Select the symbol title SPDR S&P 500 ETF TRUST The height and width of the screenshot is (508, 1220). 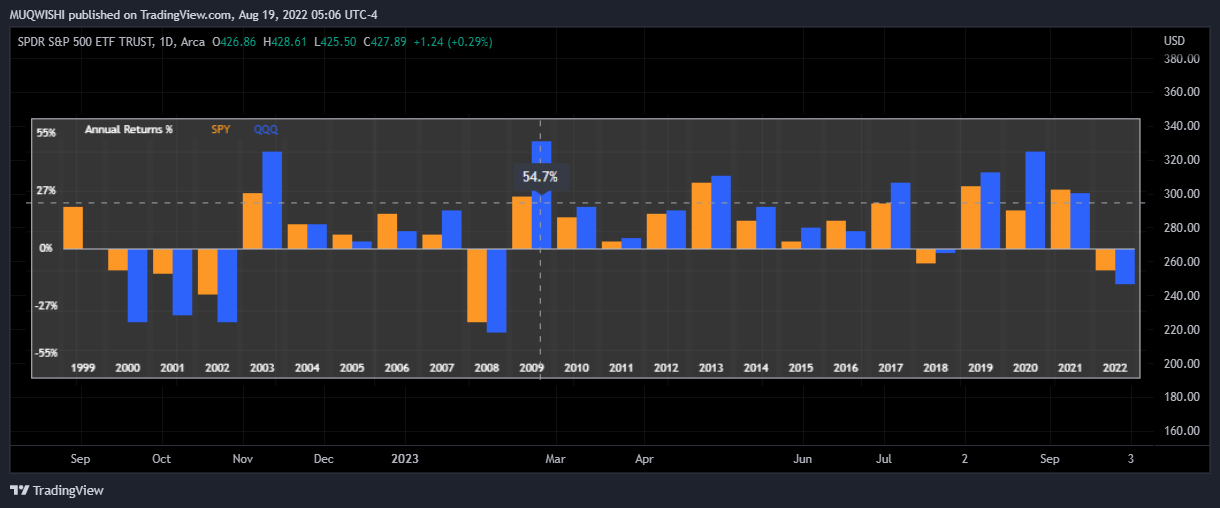coord(86,42)
